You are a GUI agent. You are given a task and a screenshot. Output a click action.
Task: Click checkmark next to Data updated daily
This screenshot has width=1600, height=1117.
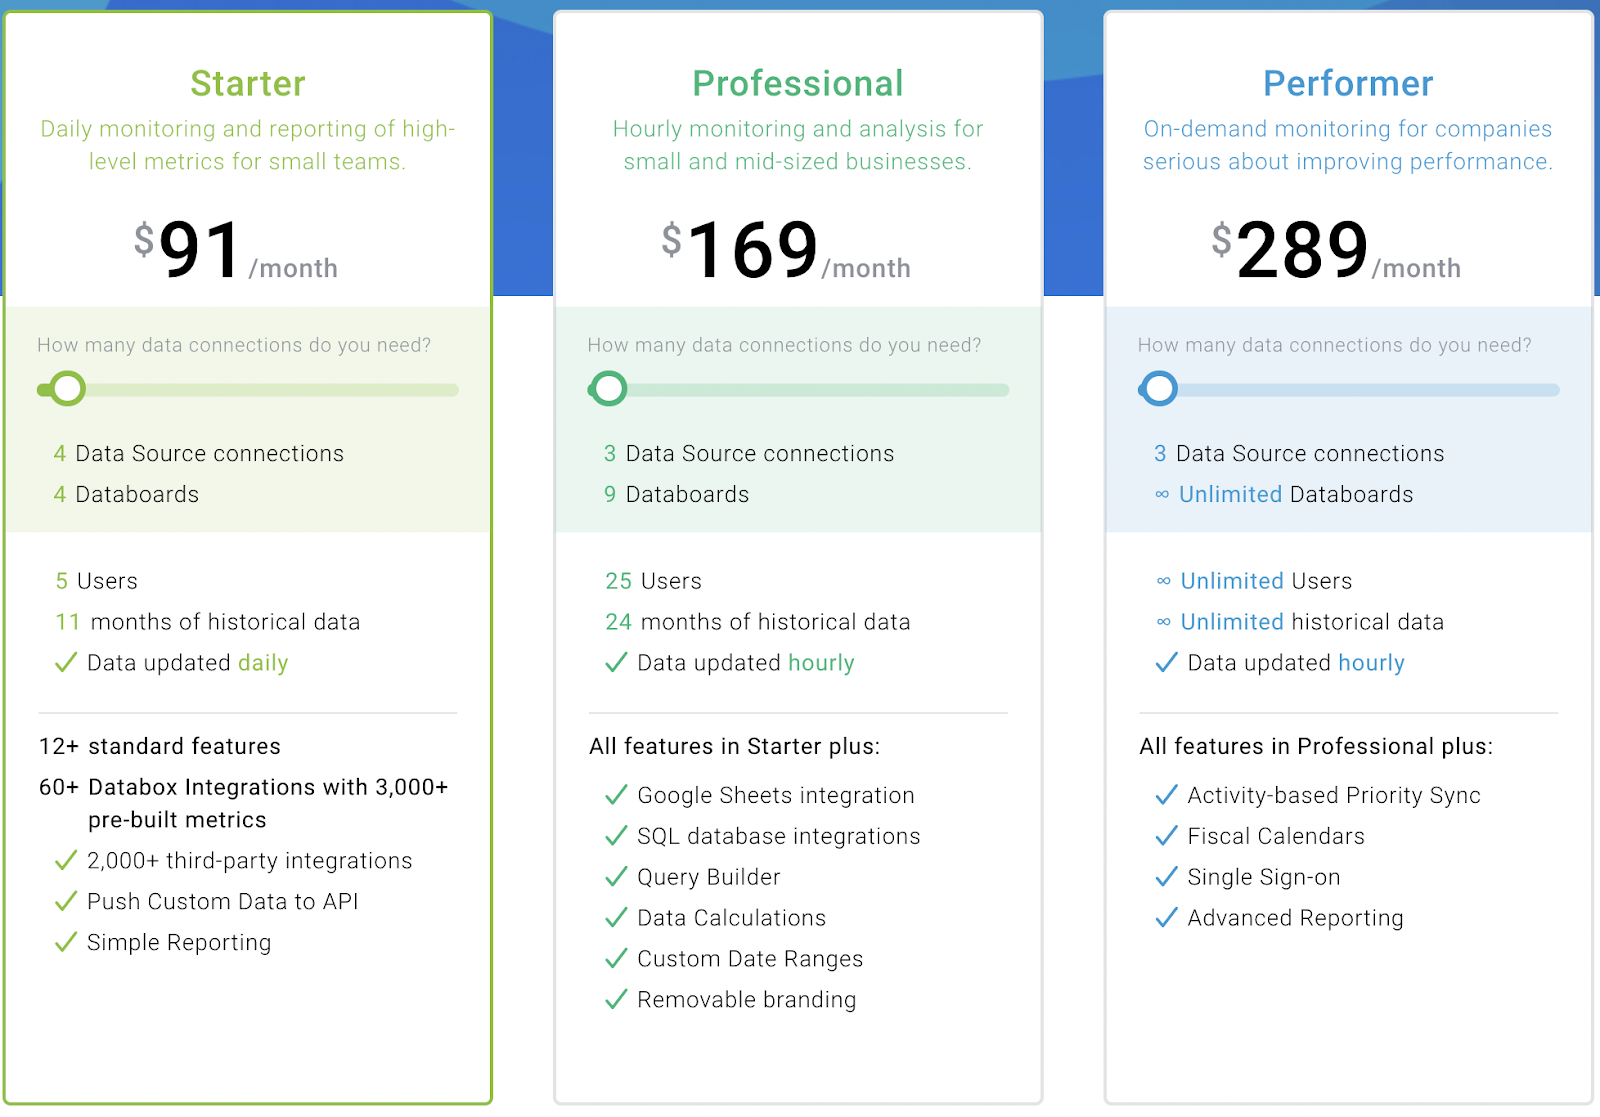(x=66, y=663)
